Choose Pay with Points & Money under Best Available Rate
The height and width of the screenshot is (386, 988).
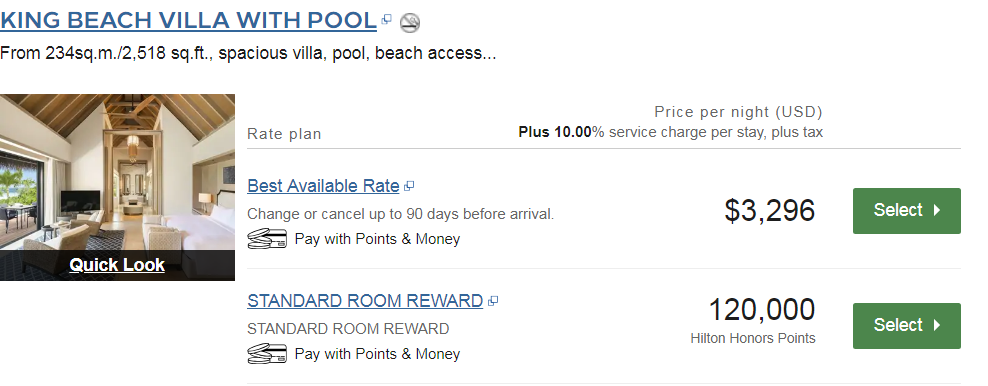(x=377, y=239)
